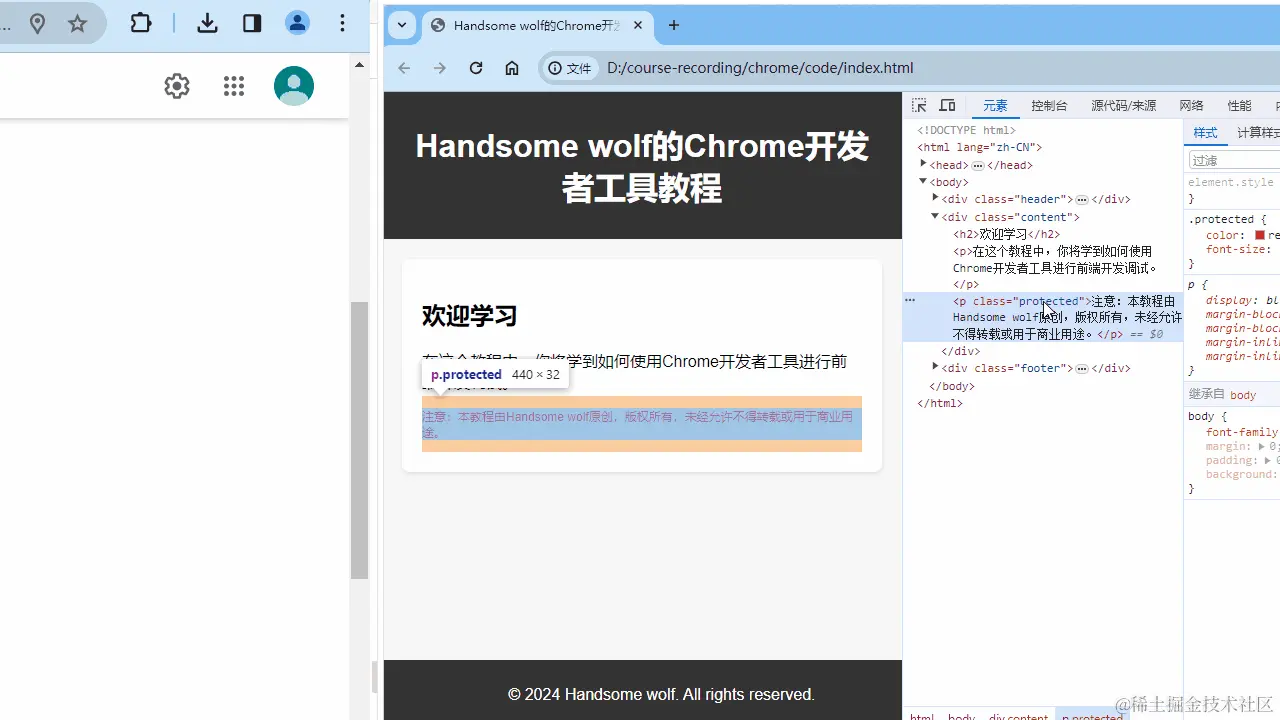The width and height of the screenshot is (1280, 720).
Task: Click the left window scrollbar up arrow
Action: point(360,65)
